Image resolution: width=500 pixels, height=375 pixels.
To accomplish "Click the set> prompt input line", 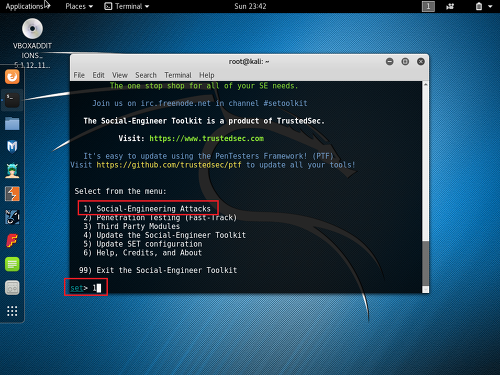I will (x=85, y=288).
